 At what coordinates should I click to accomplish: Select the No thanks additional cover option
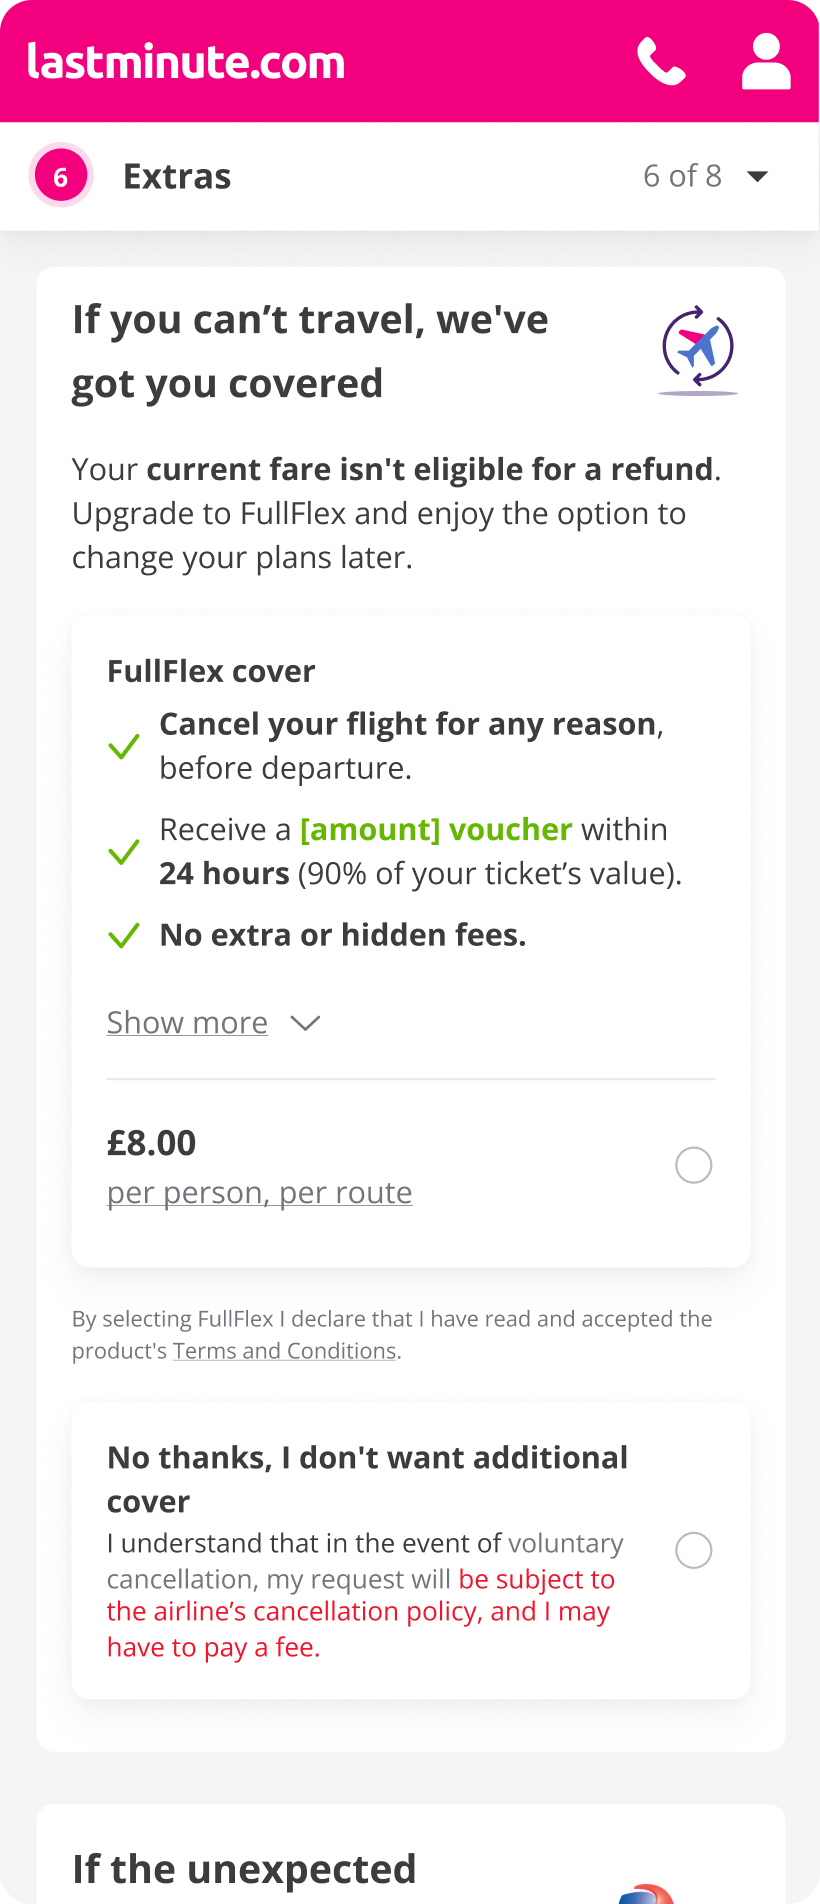tap(694, 1550)
